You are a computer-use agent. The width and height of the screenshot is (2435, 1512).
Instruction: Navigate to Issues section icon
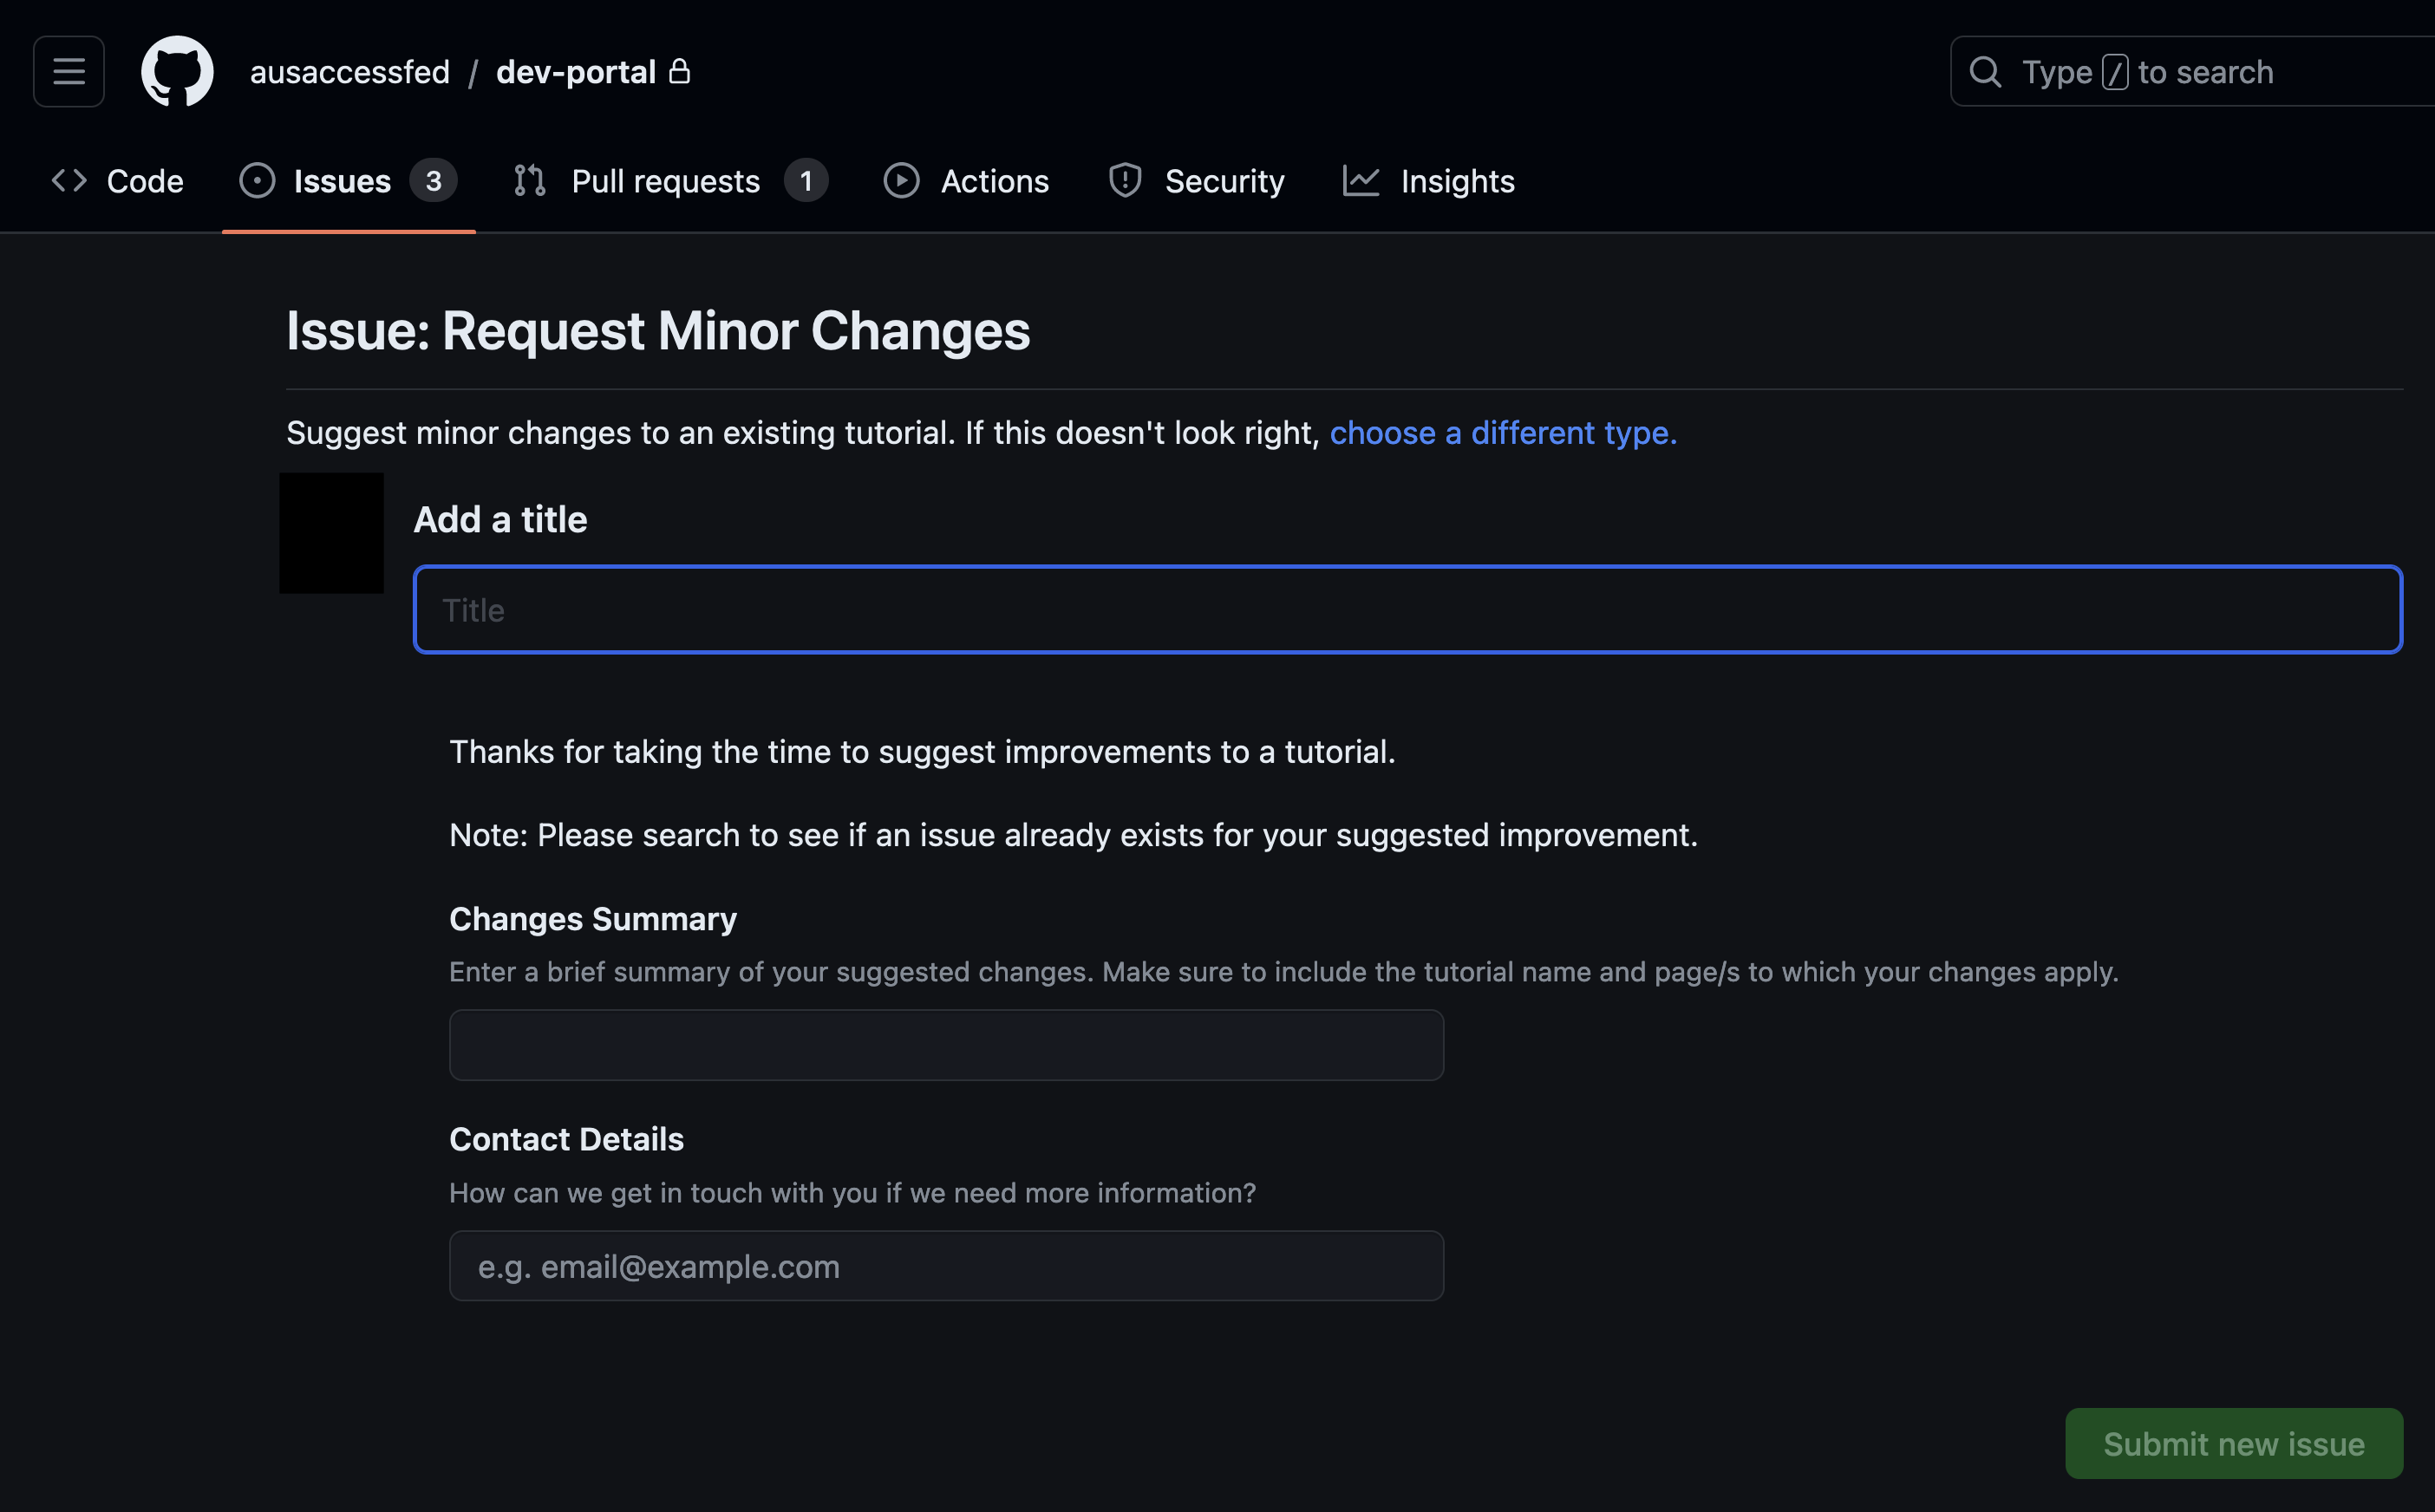click(258, 179)
